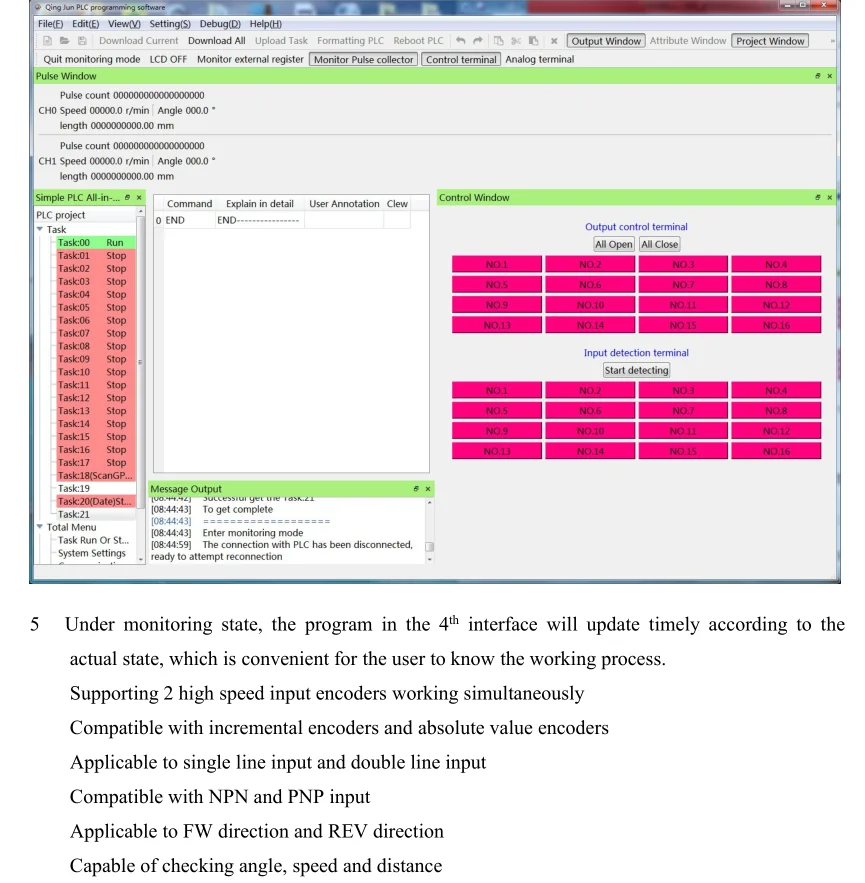865x883 pixels.
Task: Click the All Open button
Action: 614,244
